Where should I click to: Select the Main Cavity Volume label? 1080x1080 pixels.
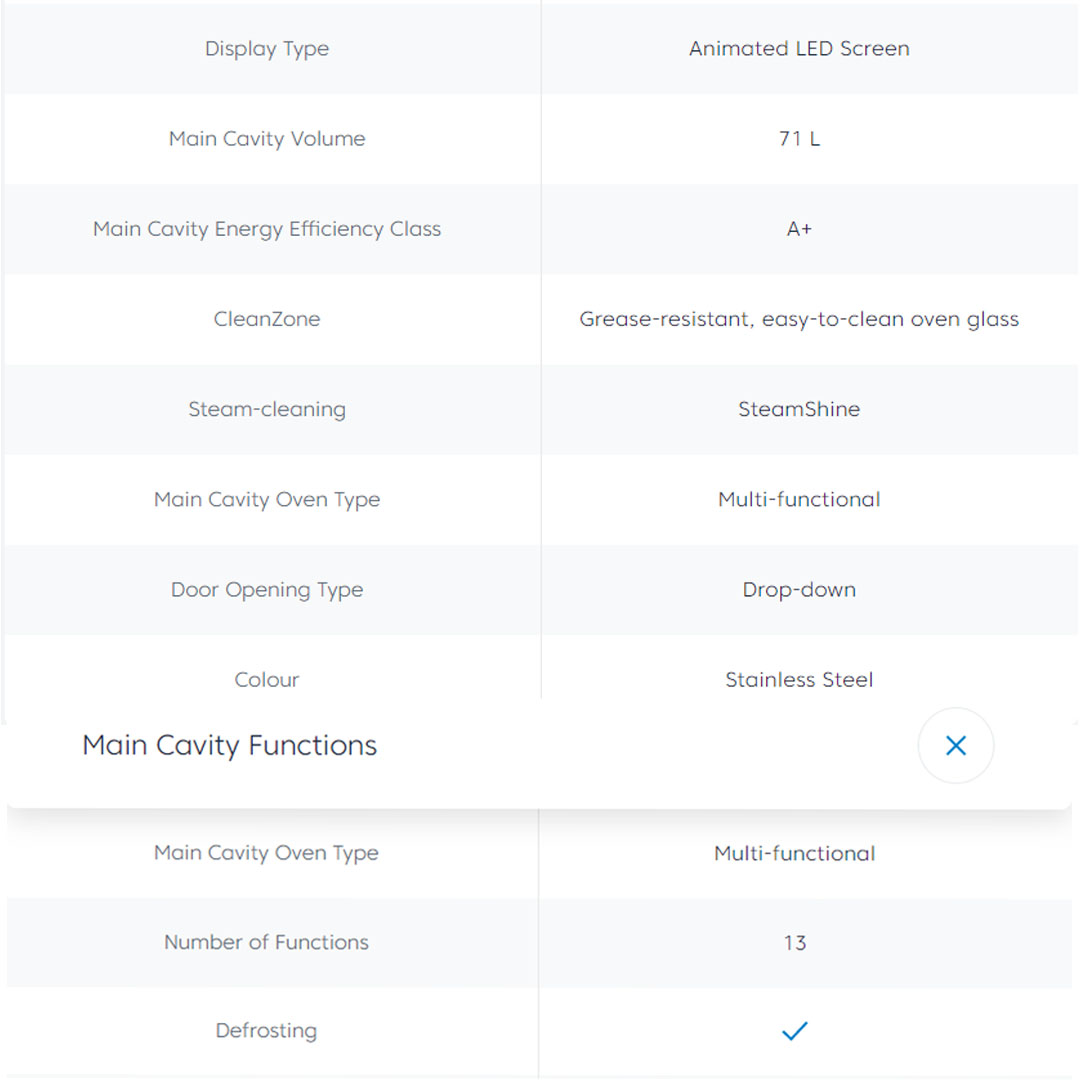tap(267, 139)
